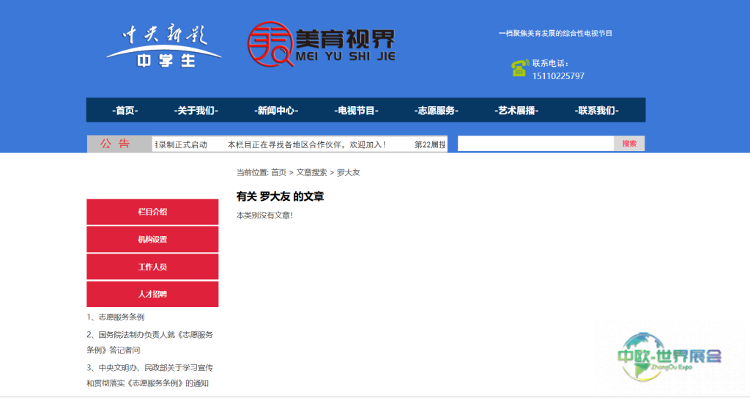750x398 pixels.
Task: Open the 国务院法制办负责人 答记者问 link
Action: [x=150, y=342]
